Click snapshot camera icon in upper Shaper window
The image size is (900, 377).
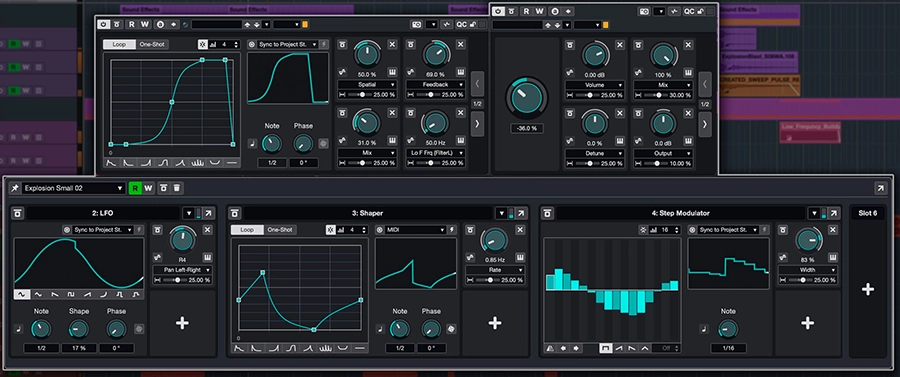pos(416,25)
